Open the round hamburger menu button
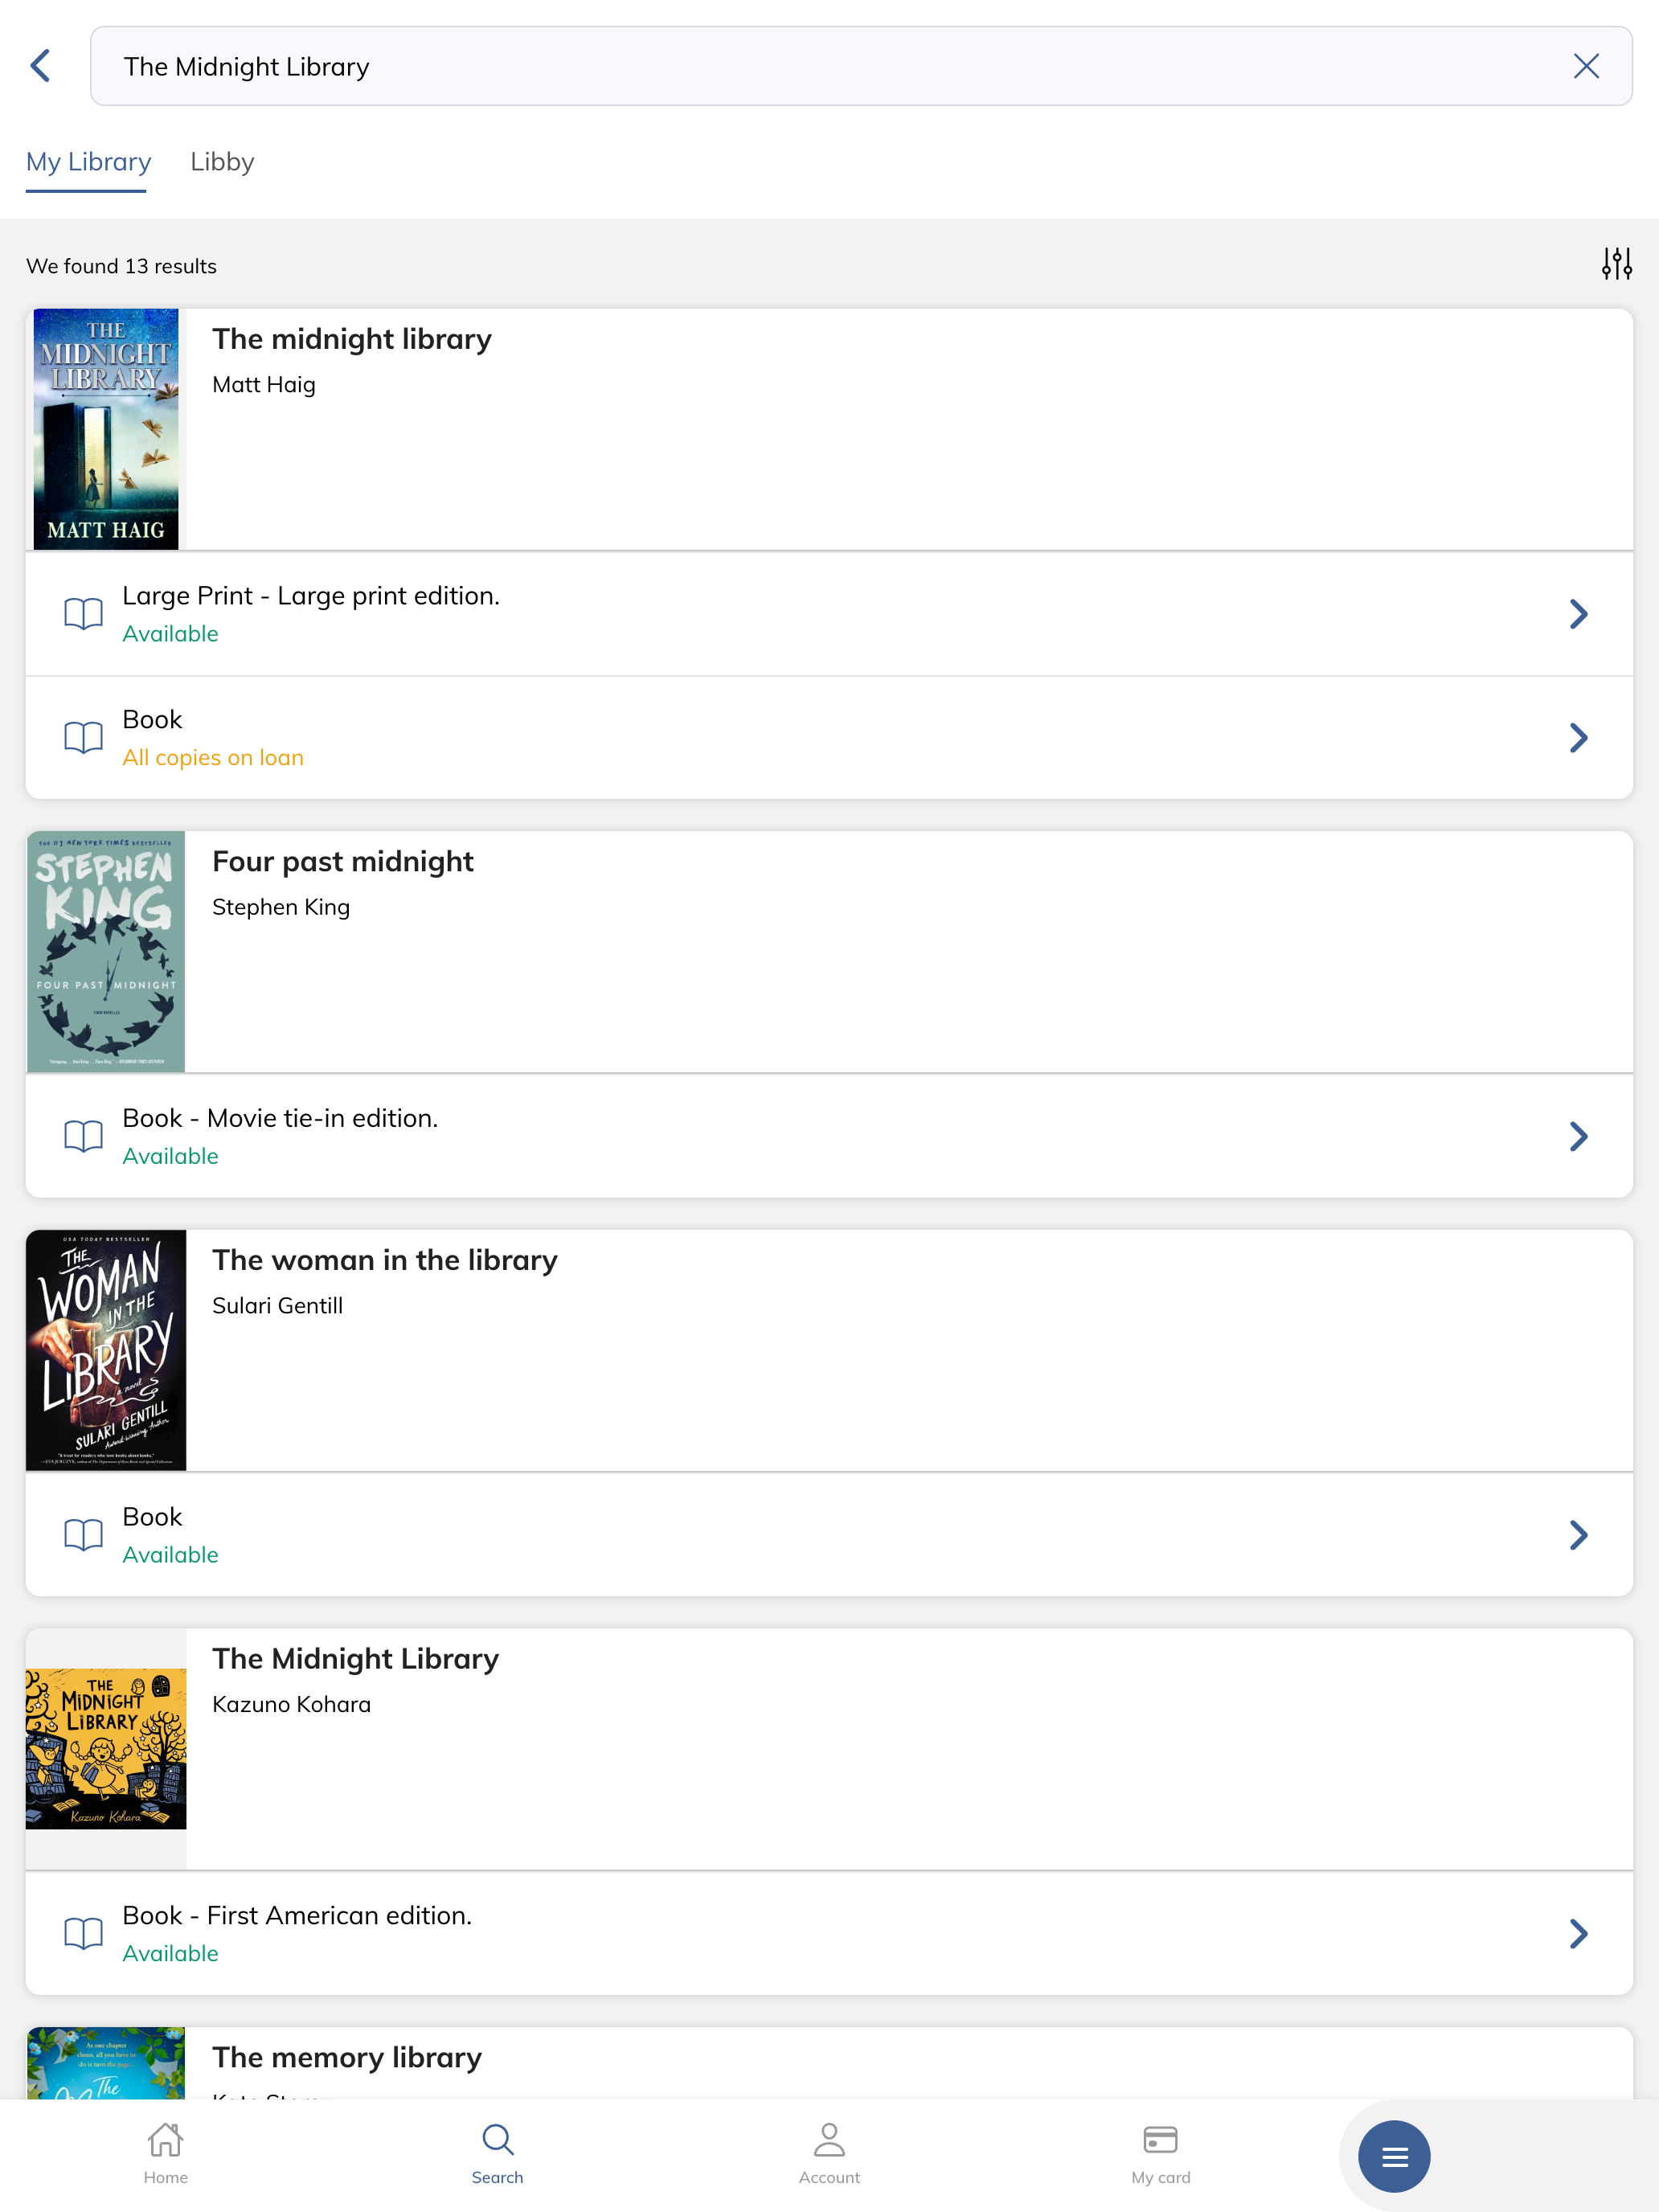The image size is (1659, 2212). click(x=1394, y=2156)
